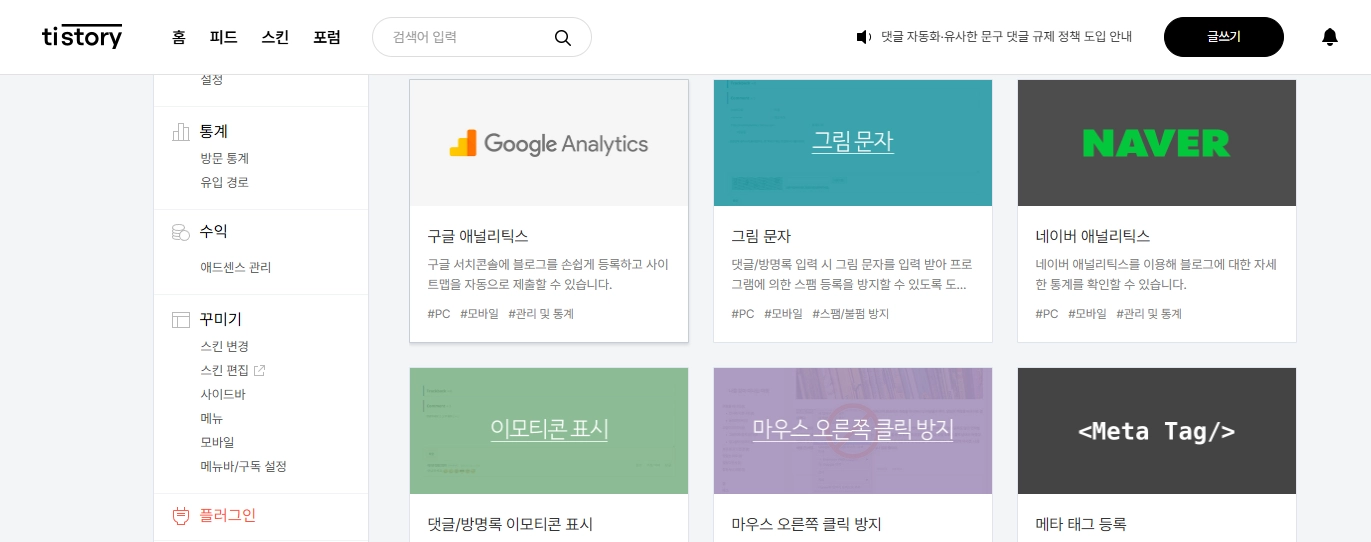The height and width of the screenshot is (542, 1371).
Task: Click the 글쓰기 button
Action: pos(1224,37)
